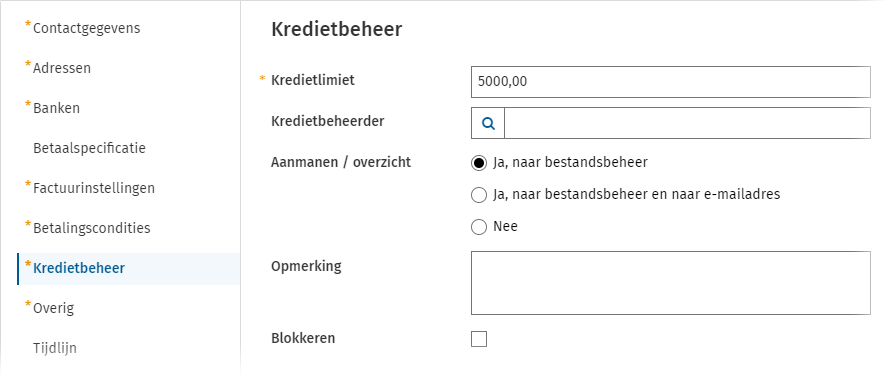Select Kredietbeheer in the sidebar
Image resolution: width=889 pixels, height=378 pixels.
(x=79, y=268)
